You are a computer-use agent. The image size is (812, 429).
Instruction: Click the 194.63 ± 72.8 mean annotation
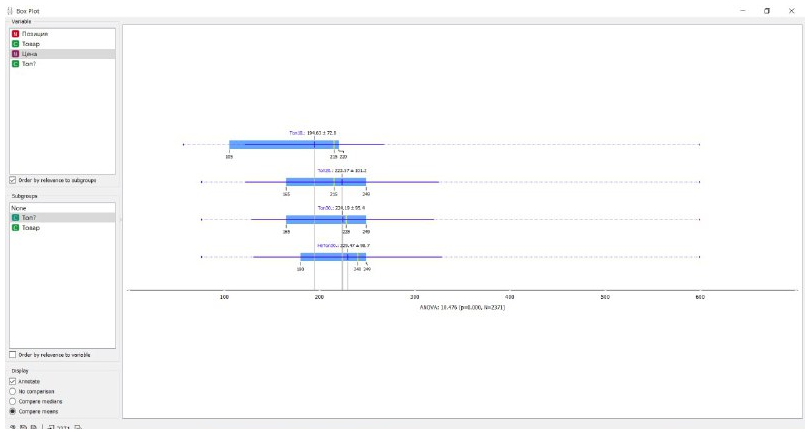point(322,133)
